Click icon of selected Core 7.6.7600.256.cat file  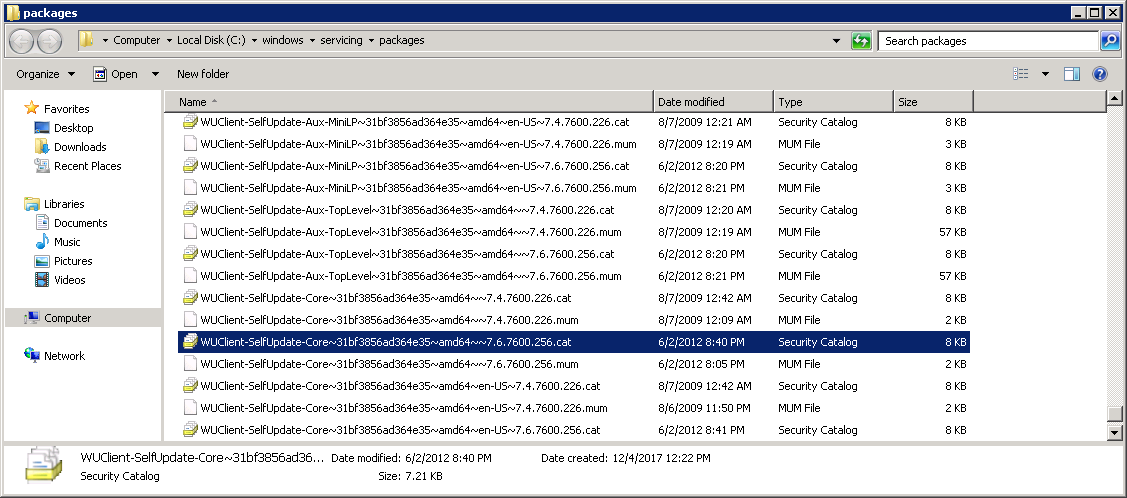point(190,342)
